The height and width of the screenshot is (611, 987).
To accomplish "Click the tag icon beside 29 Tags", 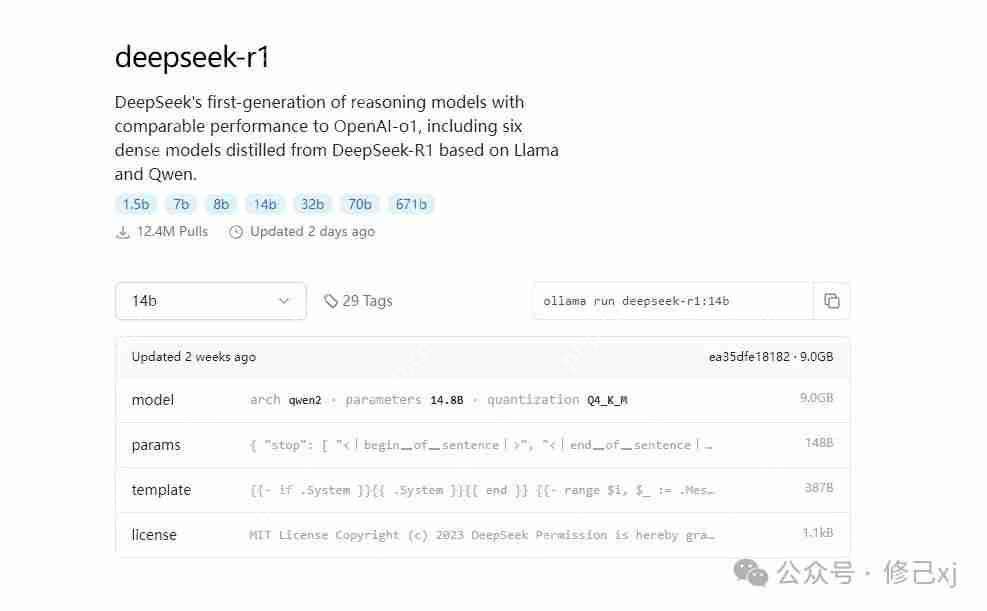I will point(330,301).
